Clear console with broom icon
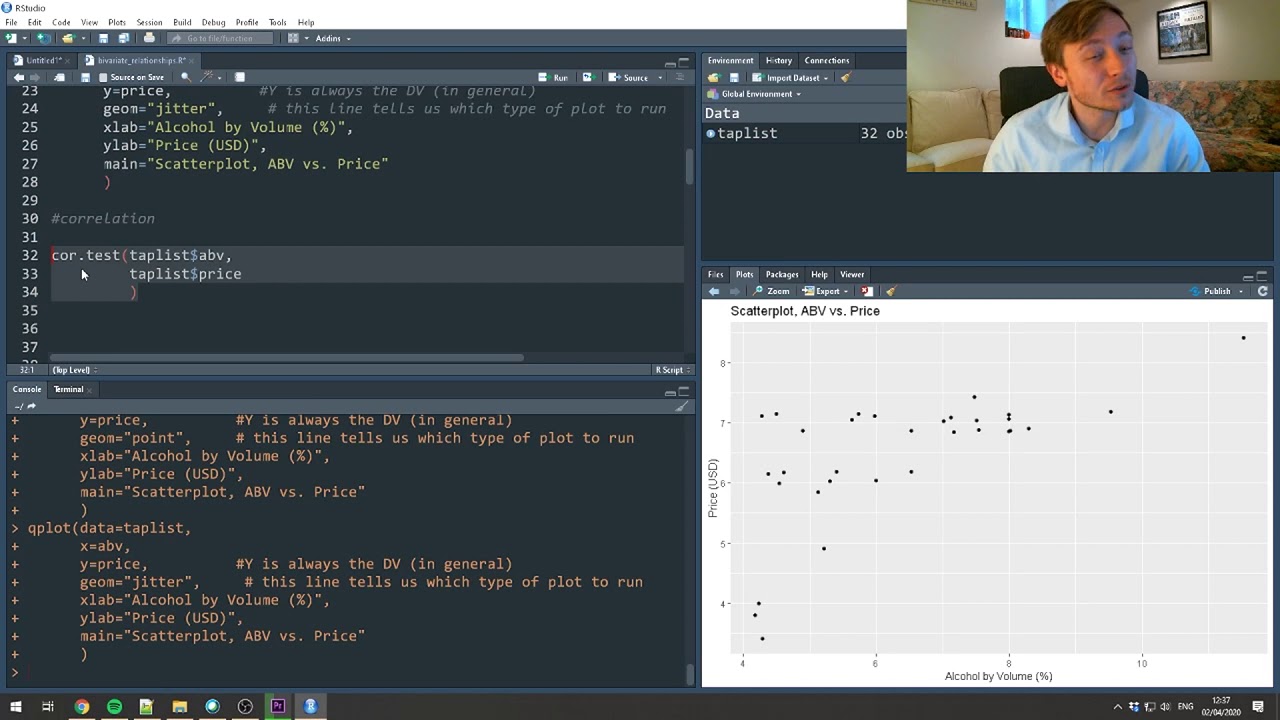1280x720 pixels. [682, 406]
